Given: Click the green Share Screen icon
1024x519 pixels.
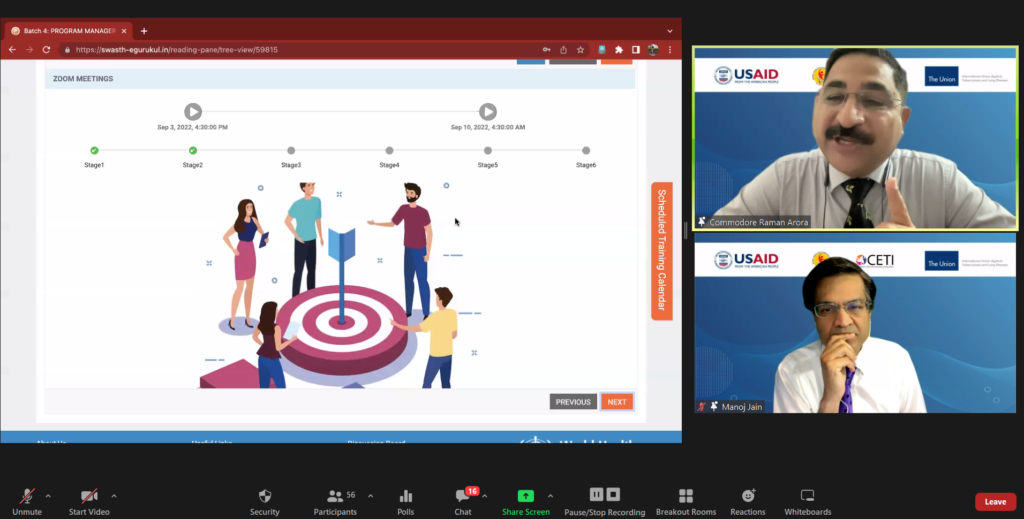Looking at the screenshot, I should pyautogui.click(x=526, y=495).
